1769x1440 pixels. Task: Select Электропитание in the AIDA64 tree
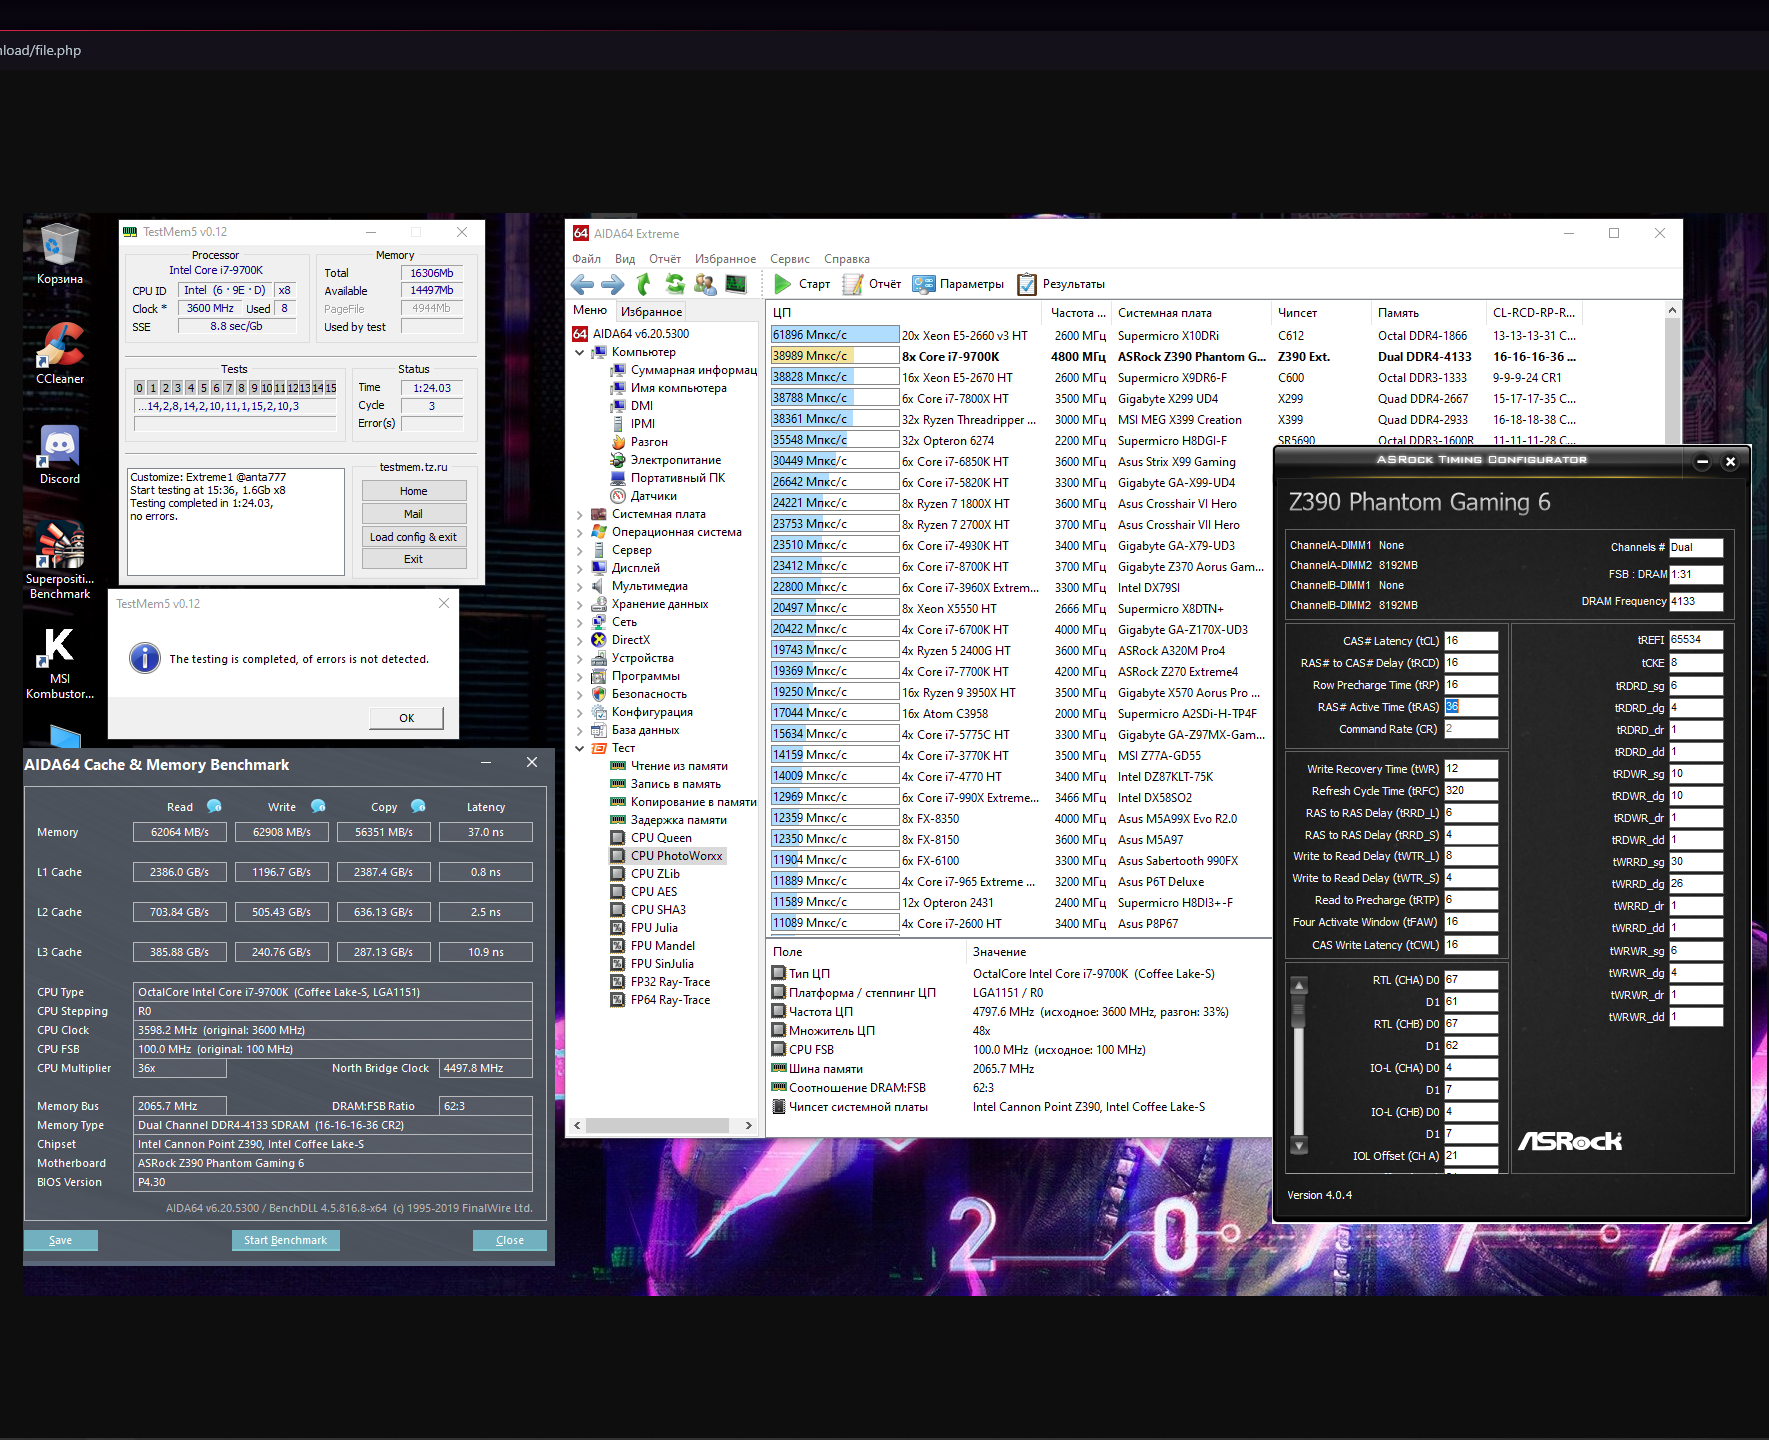click(x=666, y=460)
